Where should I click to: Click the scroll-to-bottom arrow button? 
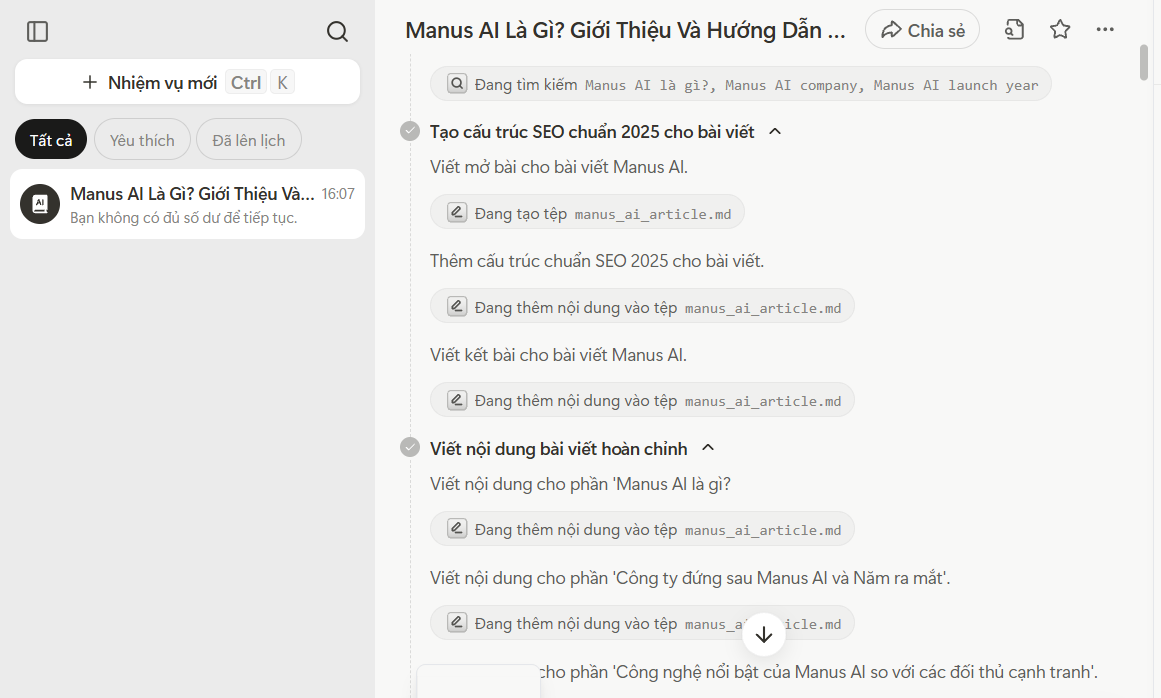(763, 634)
